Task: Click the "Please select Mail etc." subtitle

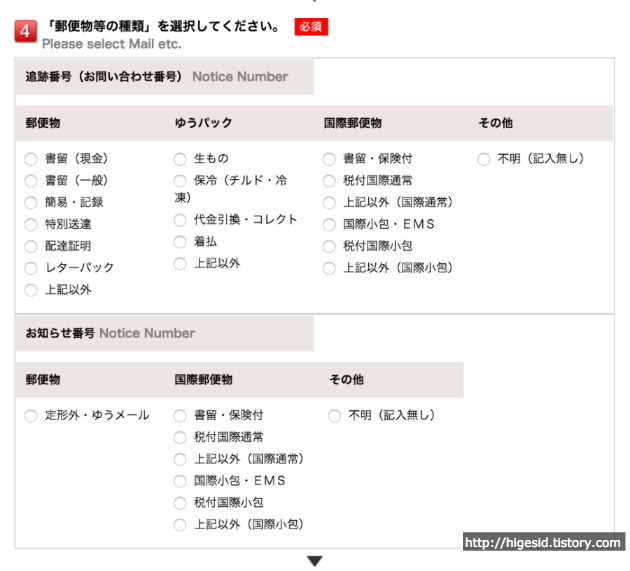Action: 112,44
